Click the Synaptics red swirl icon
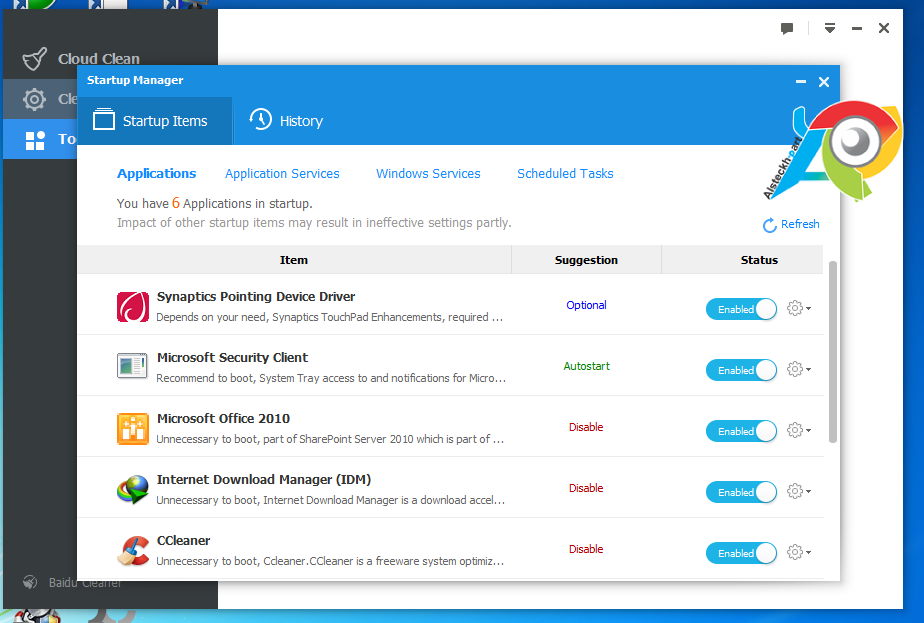Image resolution: width=924 pixels, height=623 pixels. pyautogui.click(x=133, y=307)
